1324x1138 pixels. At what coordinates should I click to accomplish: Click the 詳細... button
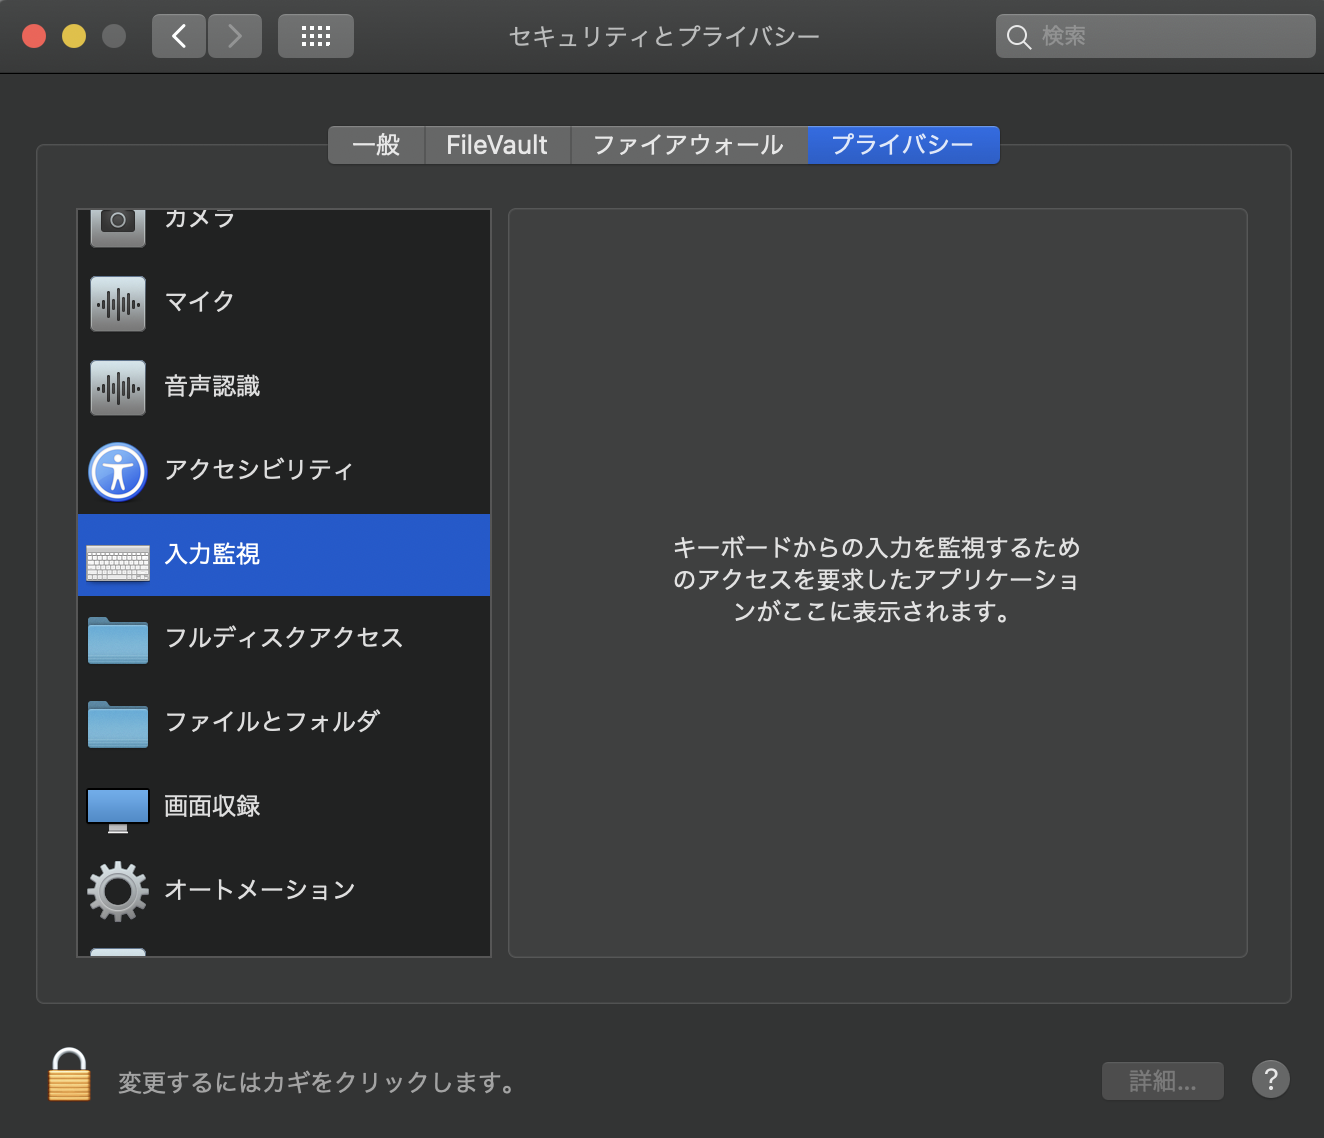coord(1162,1081)
